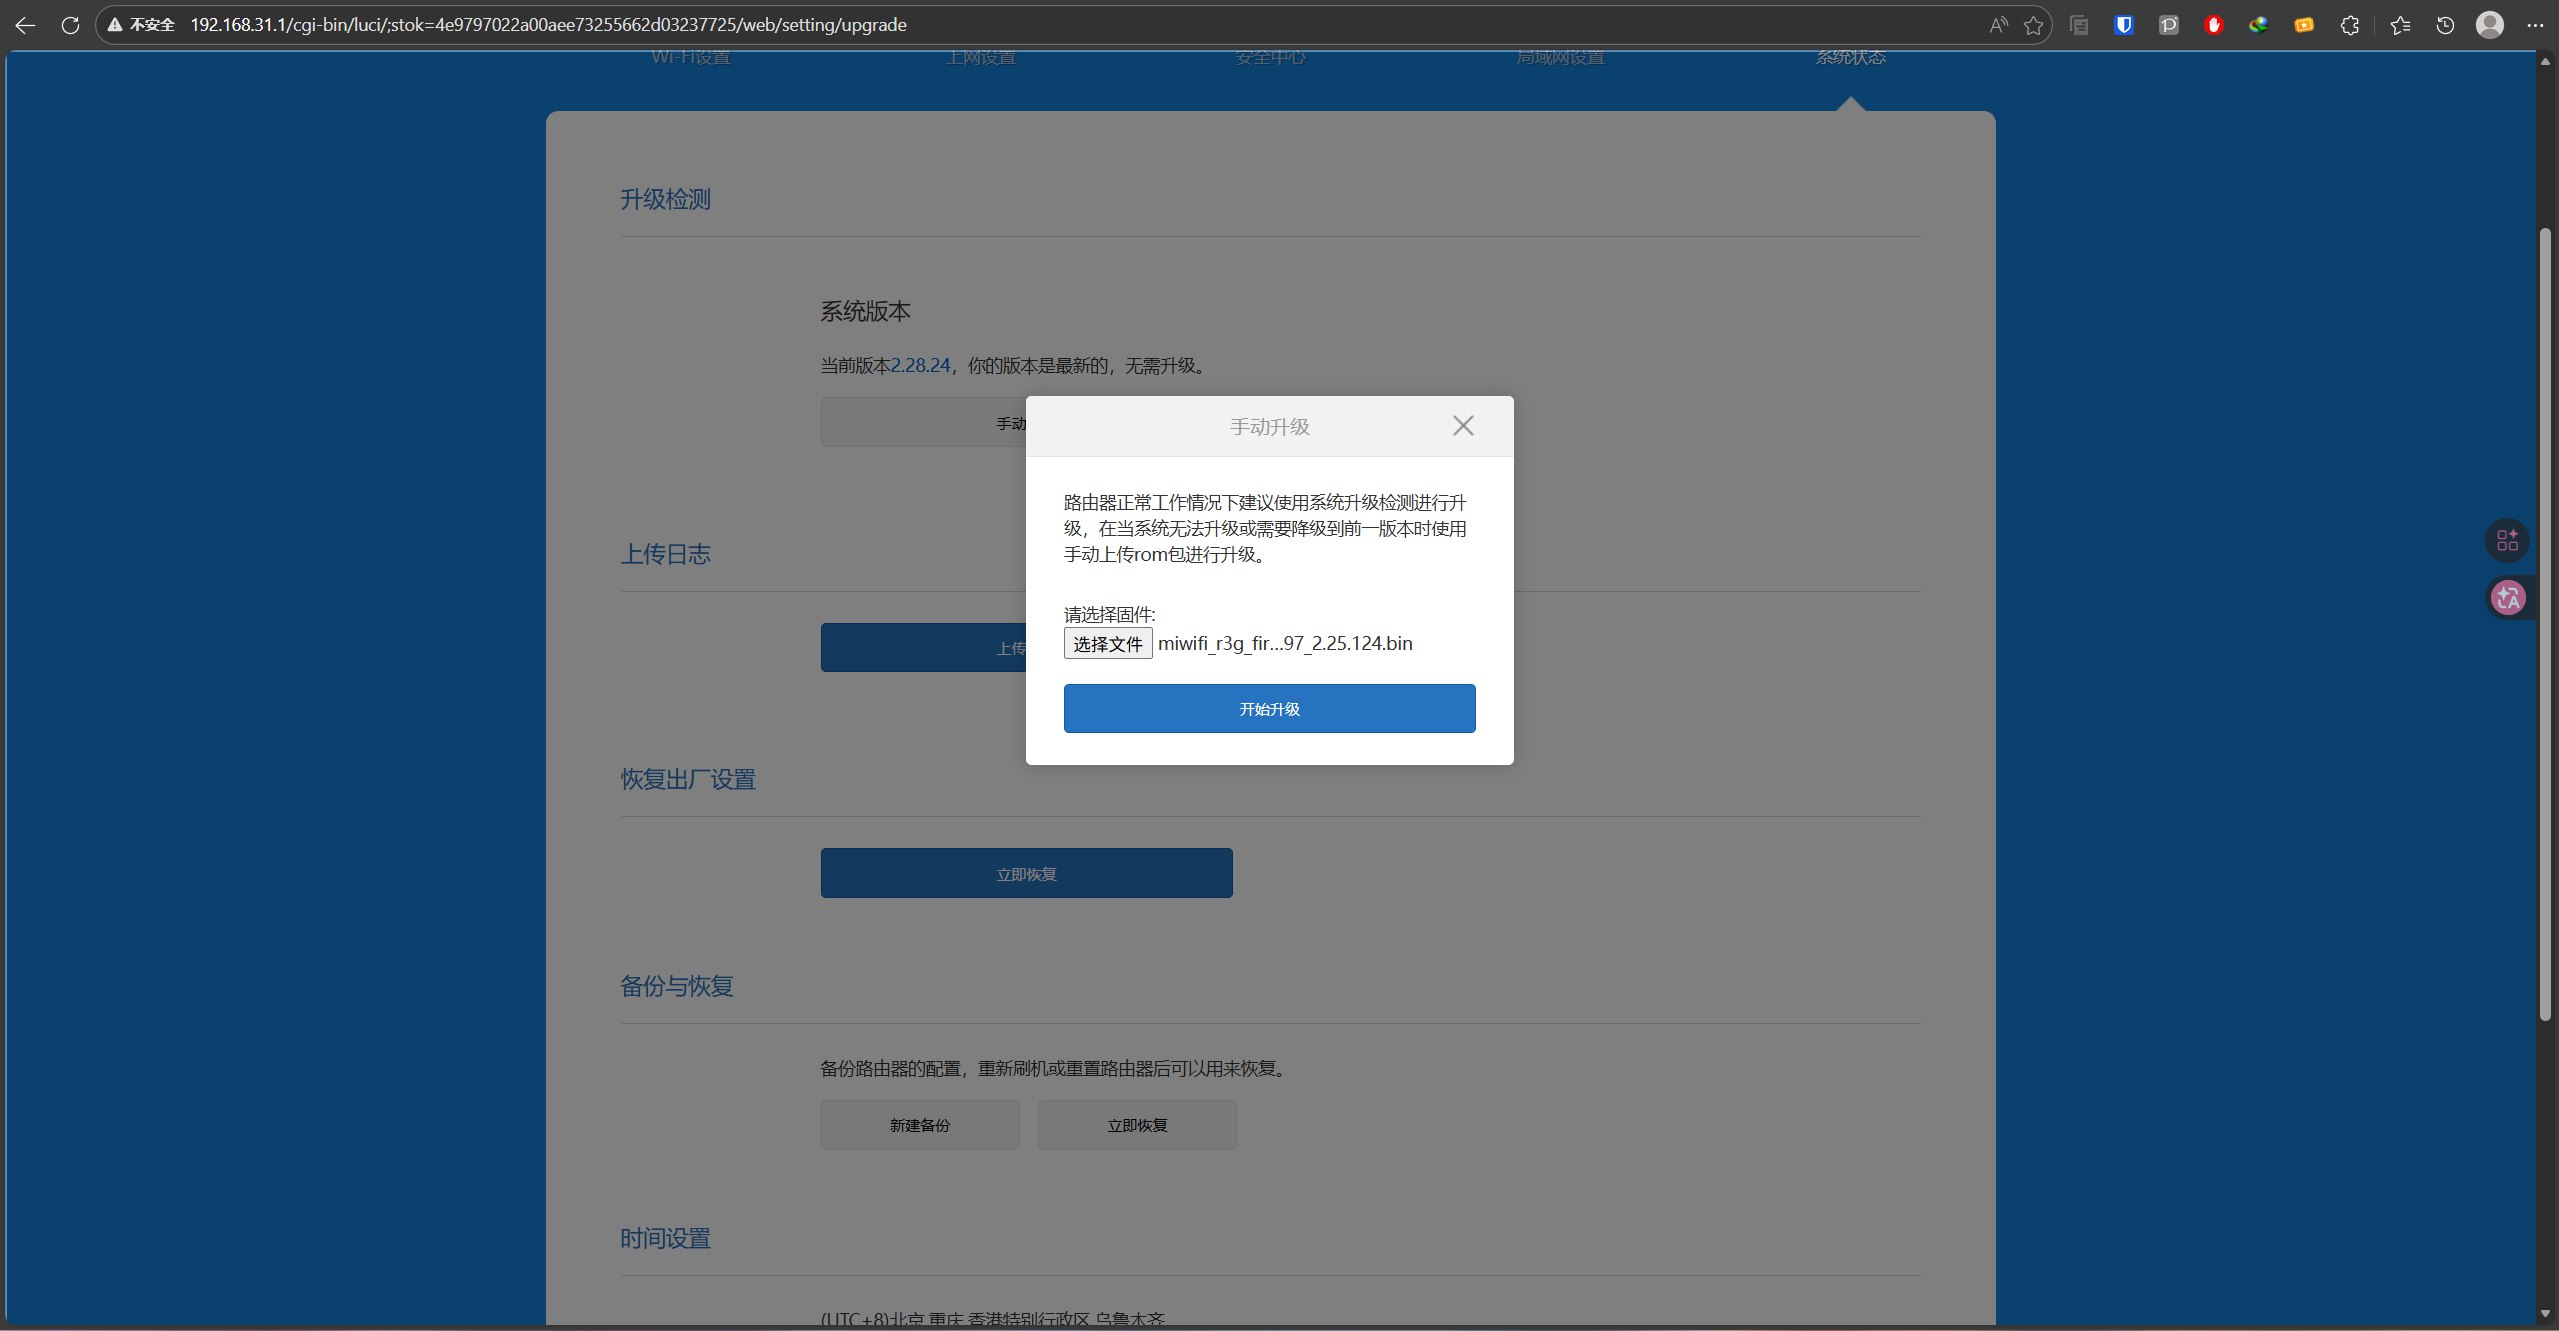Viewport: 2559px width, 1331px height.
Task: Click the 不安全 site security indicator
Action: click(x=141, y=25)
